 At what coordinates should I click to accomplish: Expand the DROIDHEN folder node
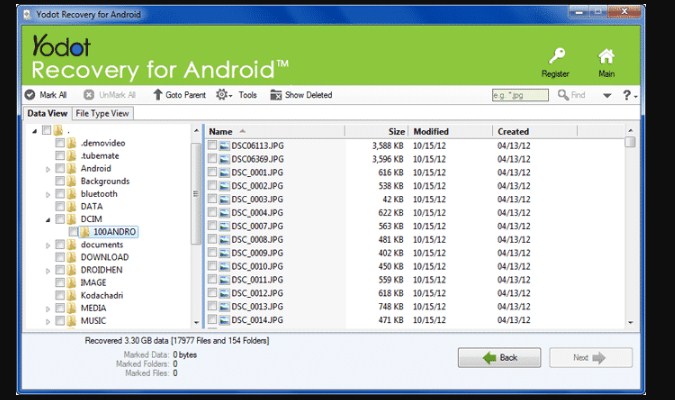(48, 271)
